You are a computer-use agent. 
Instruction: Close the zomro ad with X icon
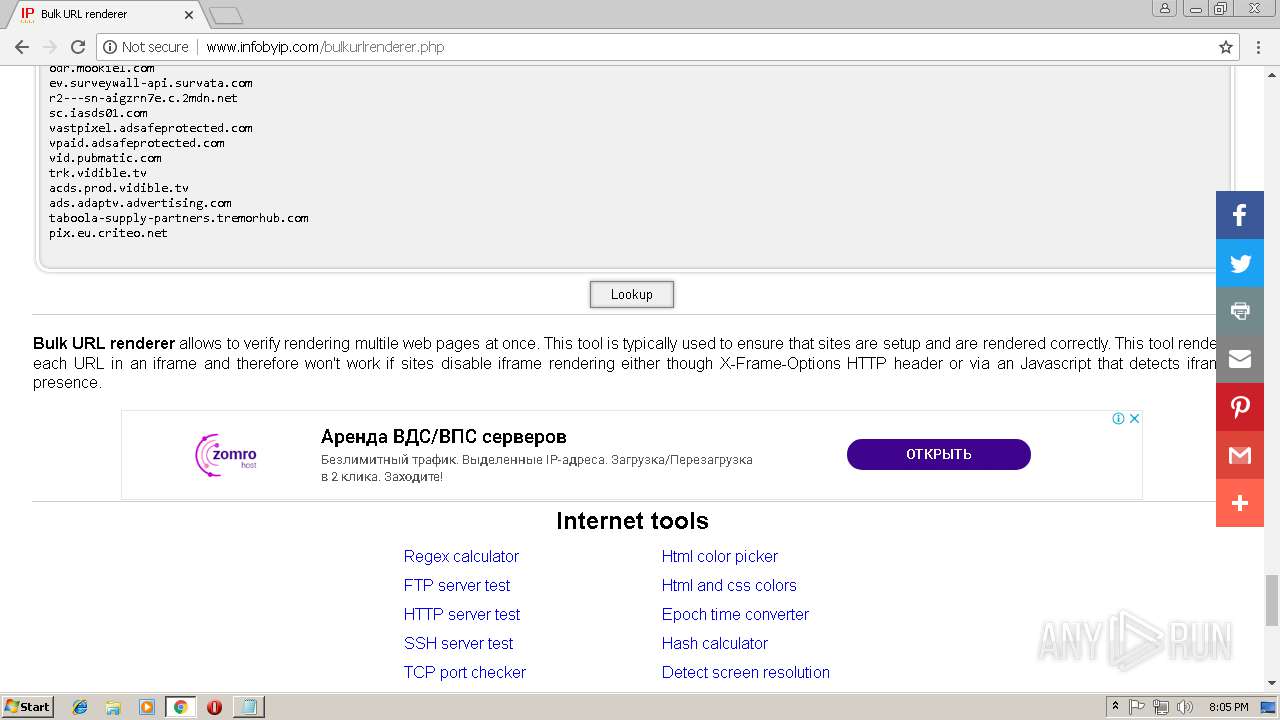point(1135,419)
